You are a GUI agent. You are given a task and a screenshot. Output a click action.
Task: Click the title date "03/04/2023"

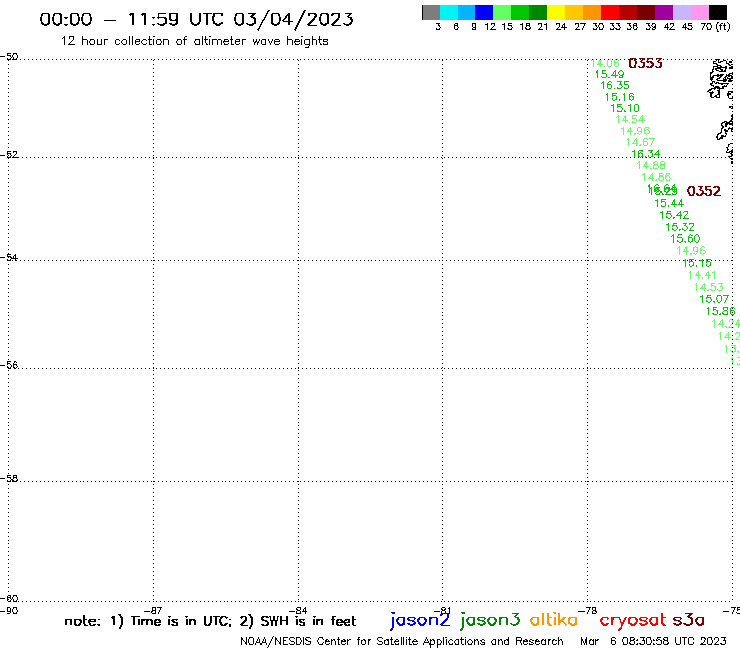(x=293, y=19)
